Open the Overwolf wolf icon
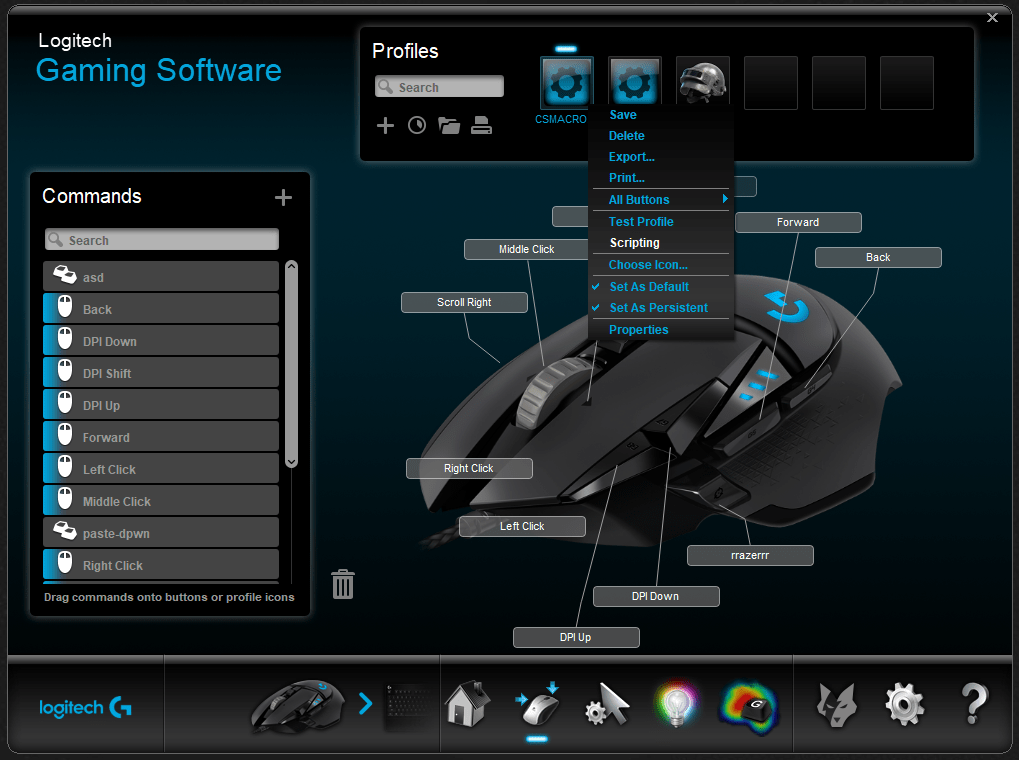Viewport: 1019px width, 760px height. [836, 705]
